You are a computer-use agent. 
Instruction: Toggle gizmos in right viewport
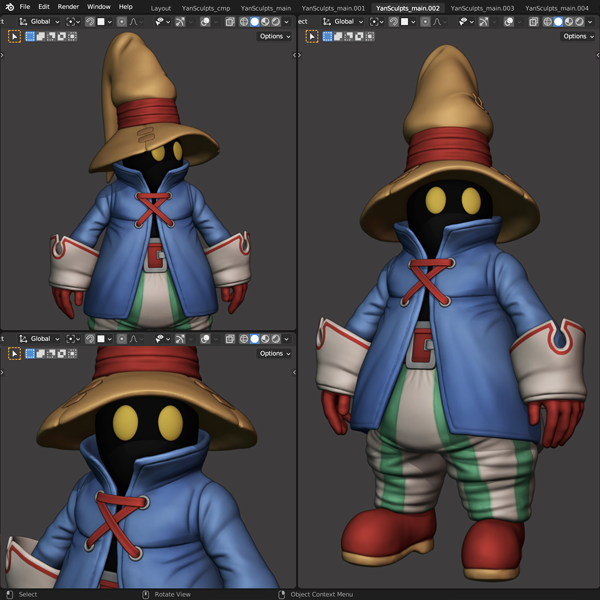click(483, 22)
